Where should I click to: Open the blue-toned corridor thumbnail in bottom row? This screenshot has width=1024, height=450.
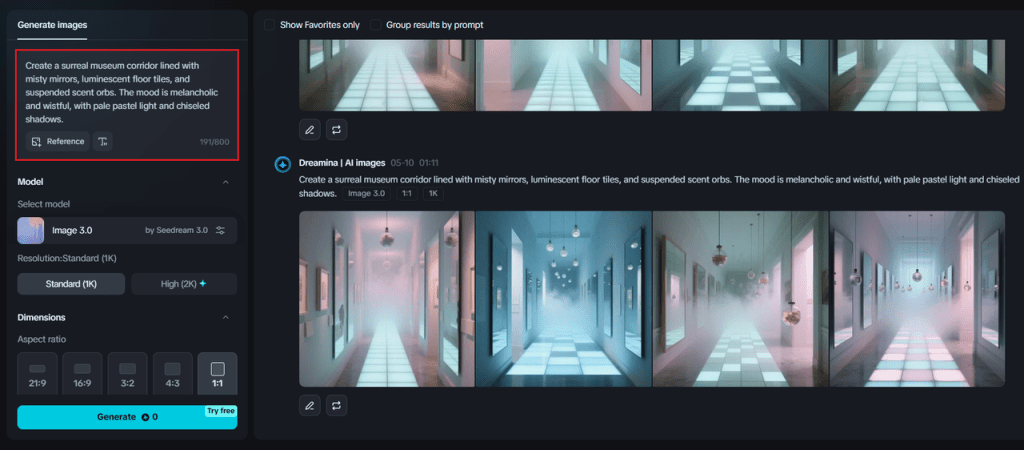pos(563,298)
